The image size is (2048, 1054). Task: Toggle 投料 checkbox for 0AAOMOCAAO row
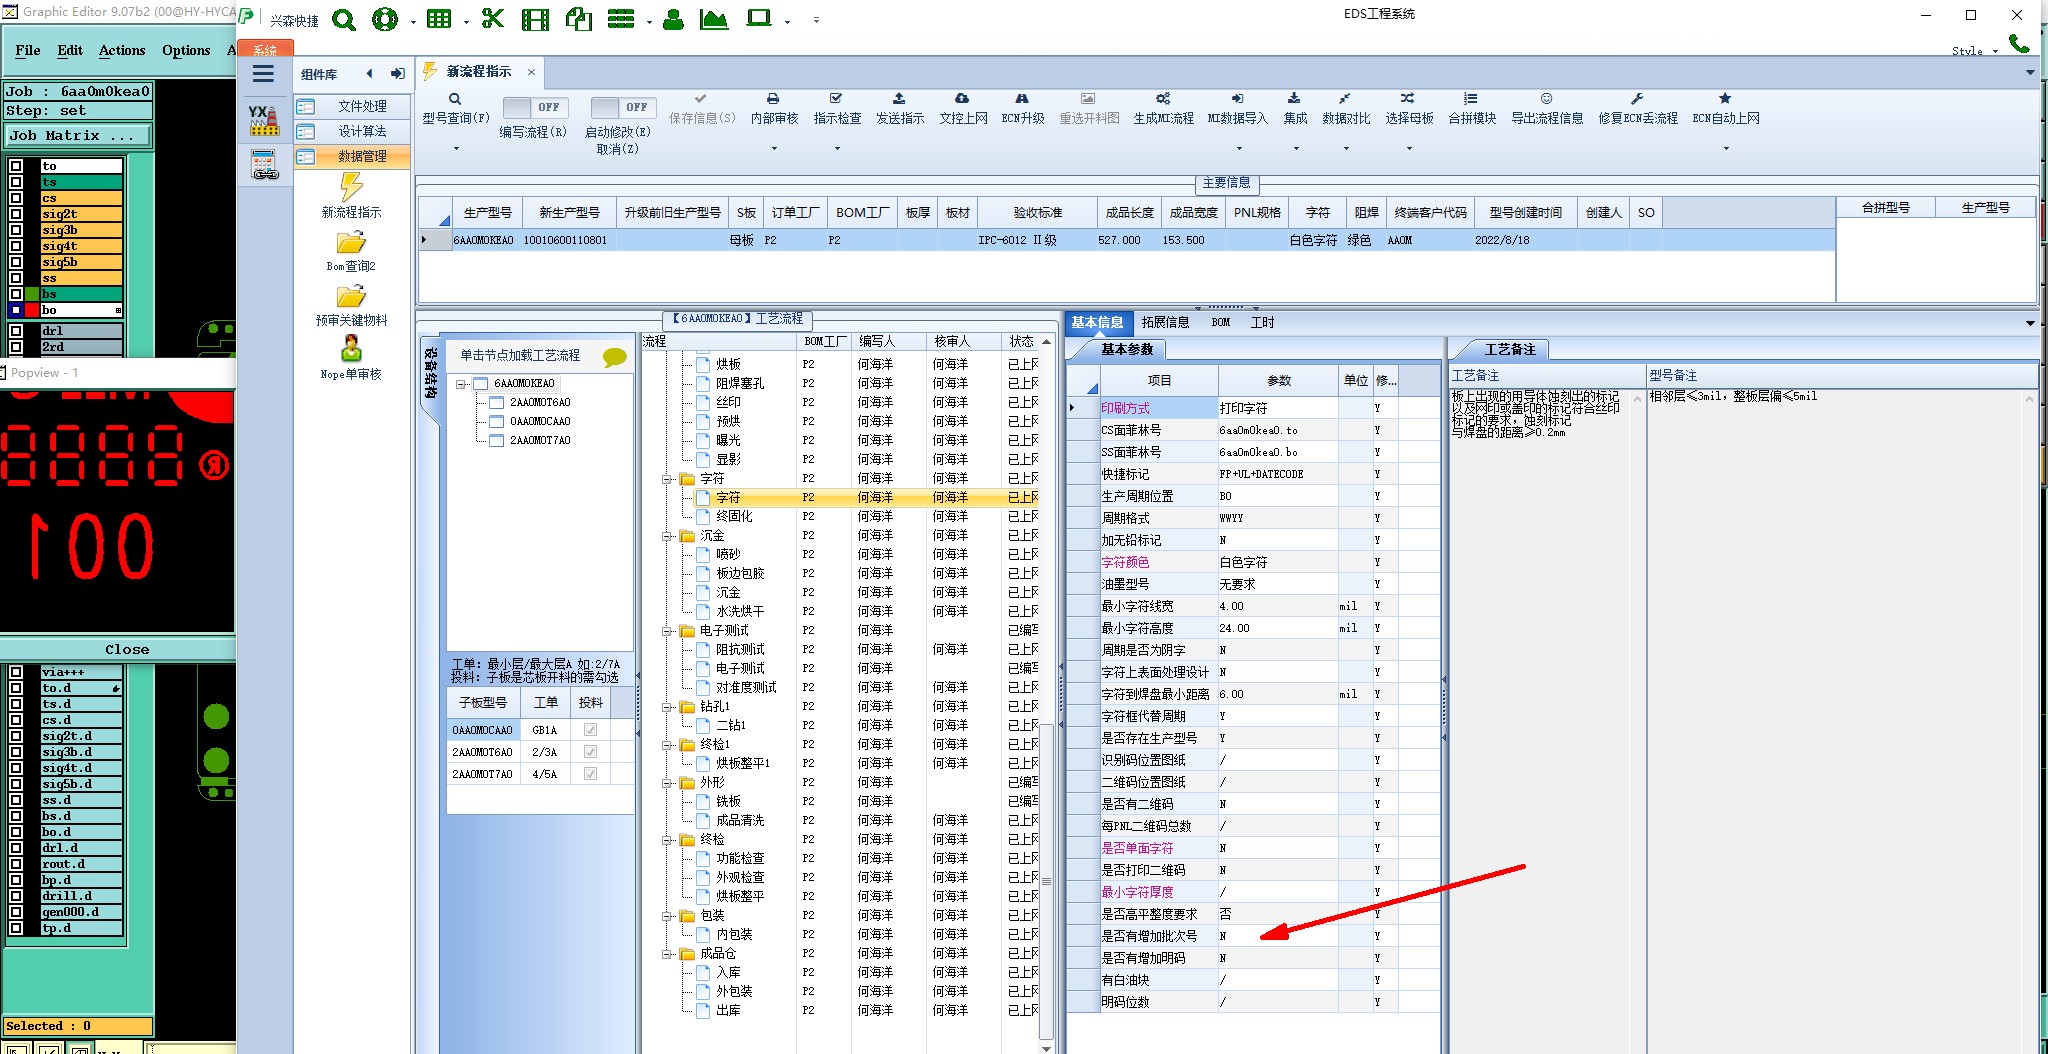click(x=590, y=730)
